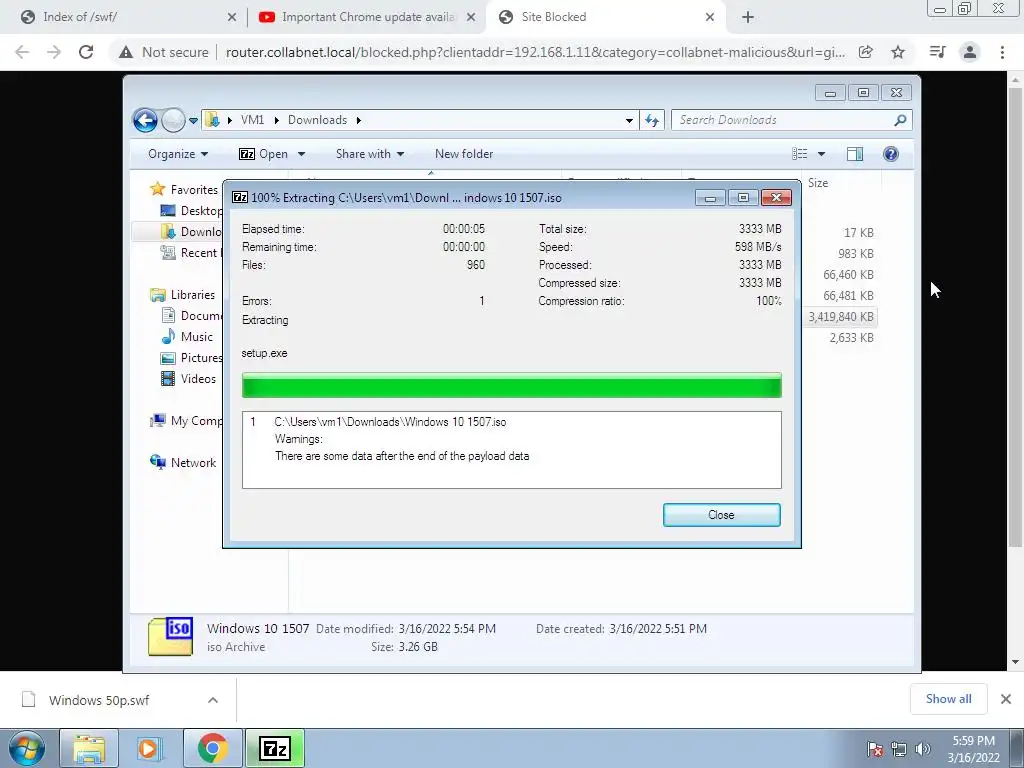Expand the Open button dropdown arrow
Image resolution: width=1024 pixels, height=768 pixels.
[x=301, y=154]
